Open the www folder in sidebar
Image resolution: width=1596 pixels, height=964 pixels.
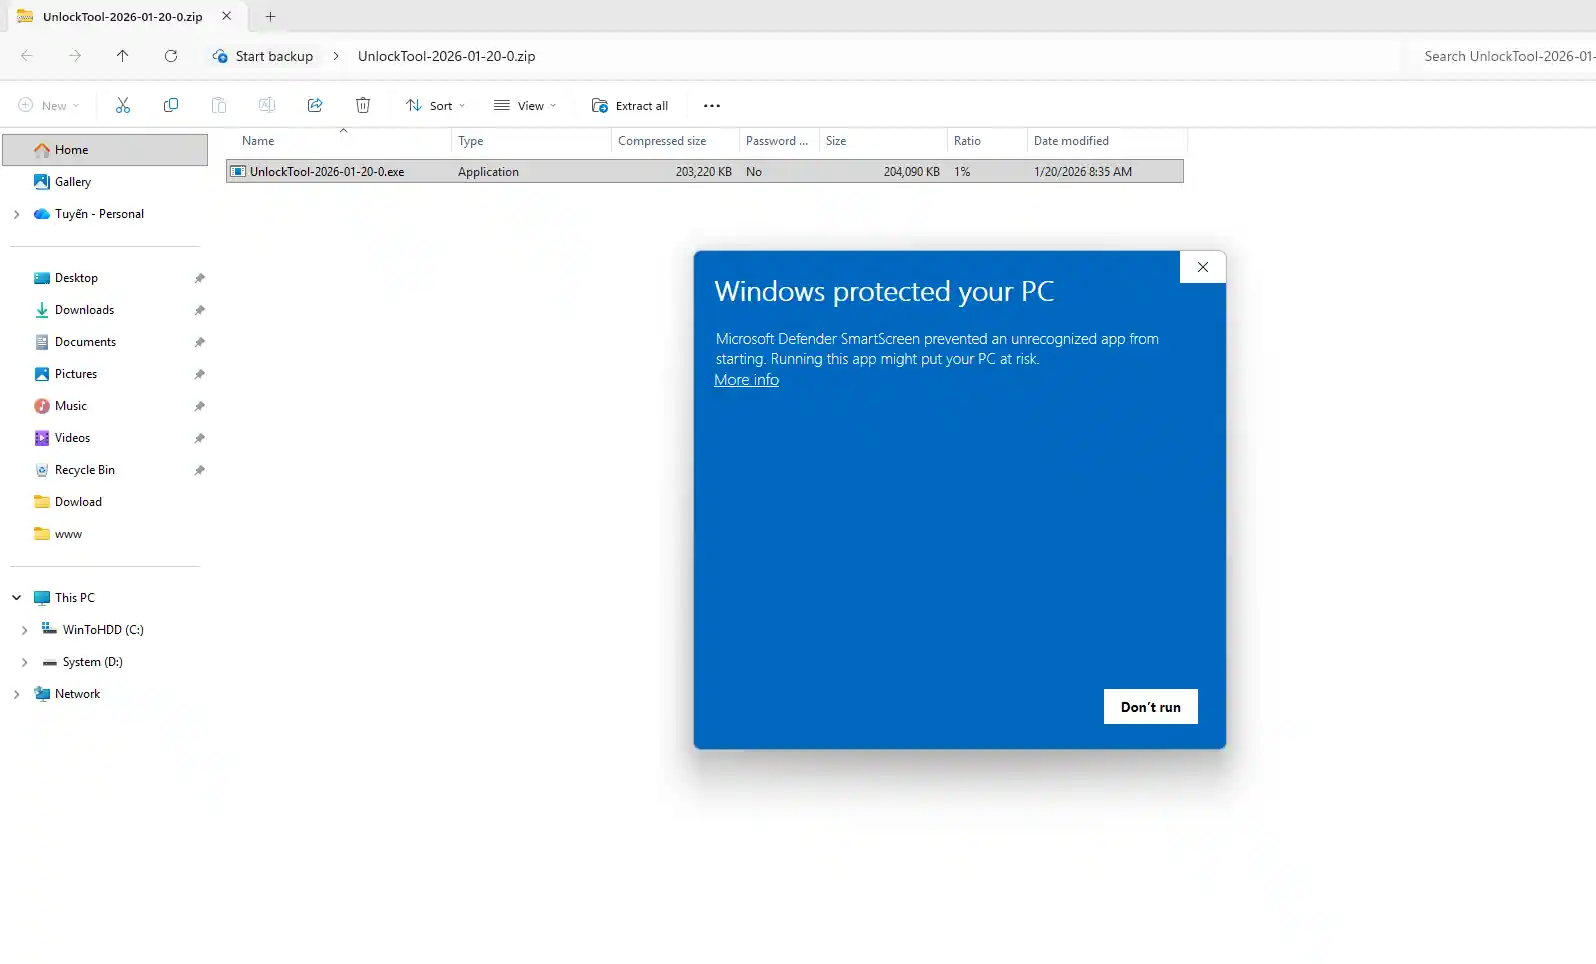pyautogui.click(x=68, y=534)
